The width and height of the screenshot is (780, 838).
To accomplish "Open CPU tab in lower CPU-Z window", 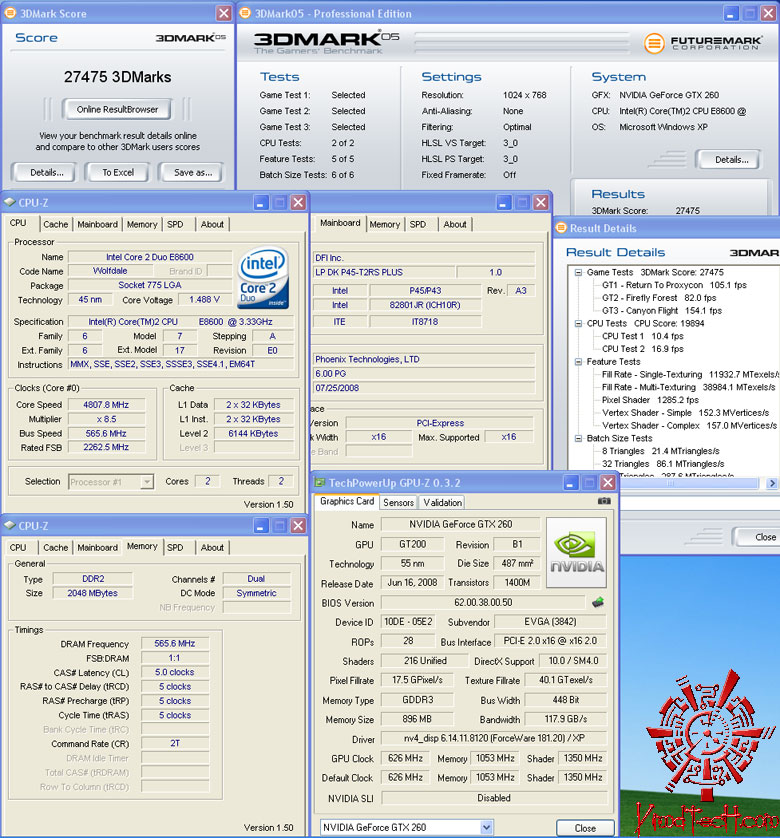I will (18, 547).
